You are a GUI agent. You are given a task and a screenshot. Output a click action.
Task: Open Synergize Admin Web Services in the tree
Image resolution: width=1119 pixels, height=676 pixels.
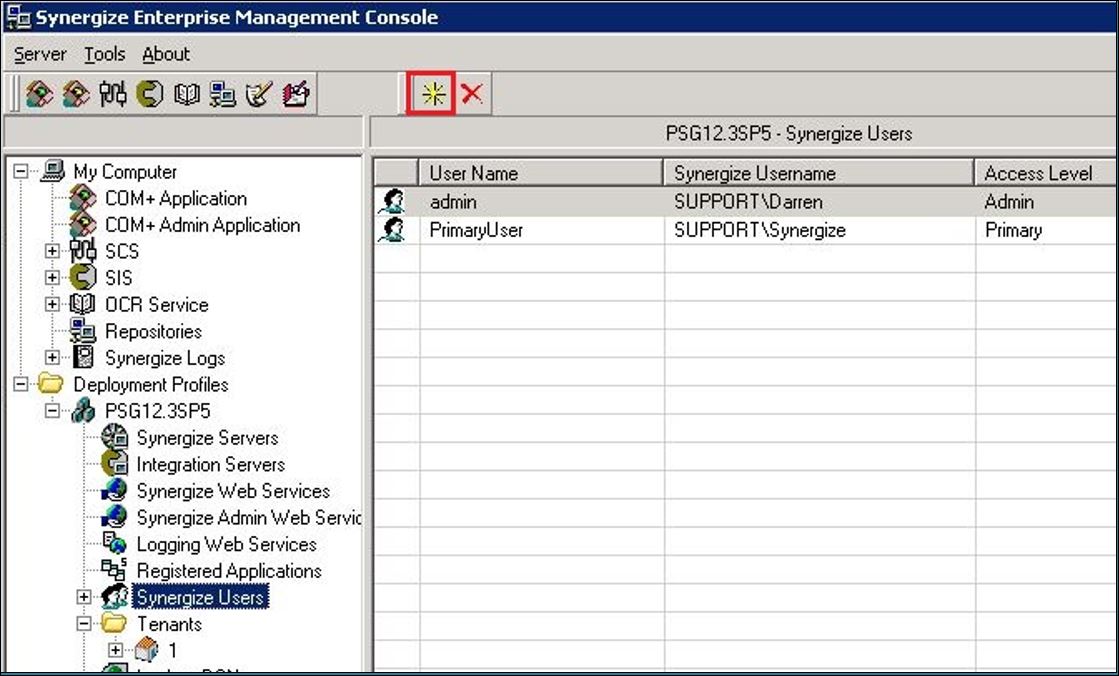point(248,518)
